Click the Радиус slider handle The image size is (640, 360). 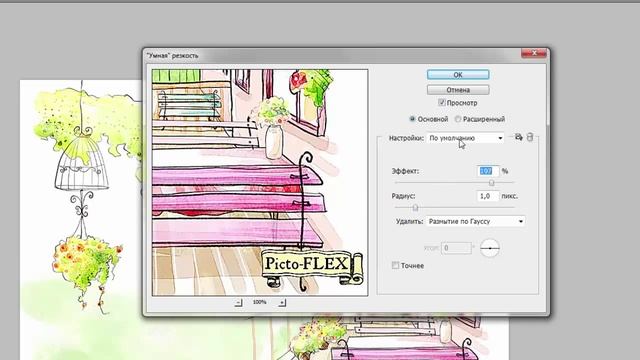tap(415, 208)
